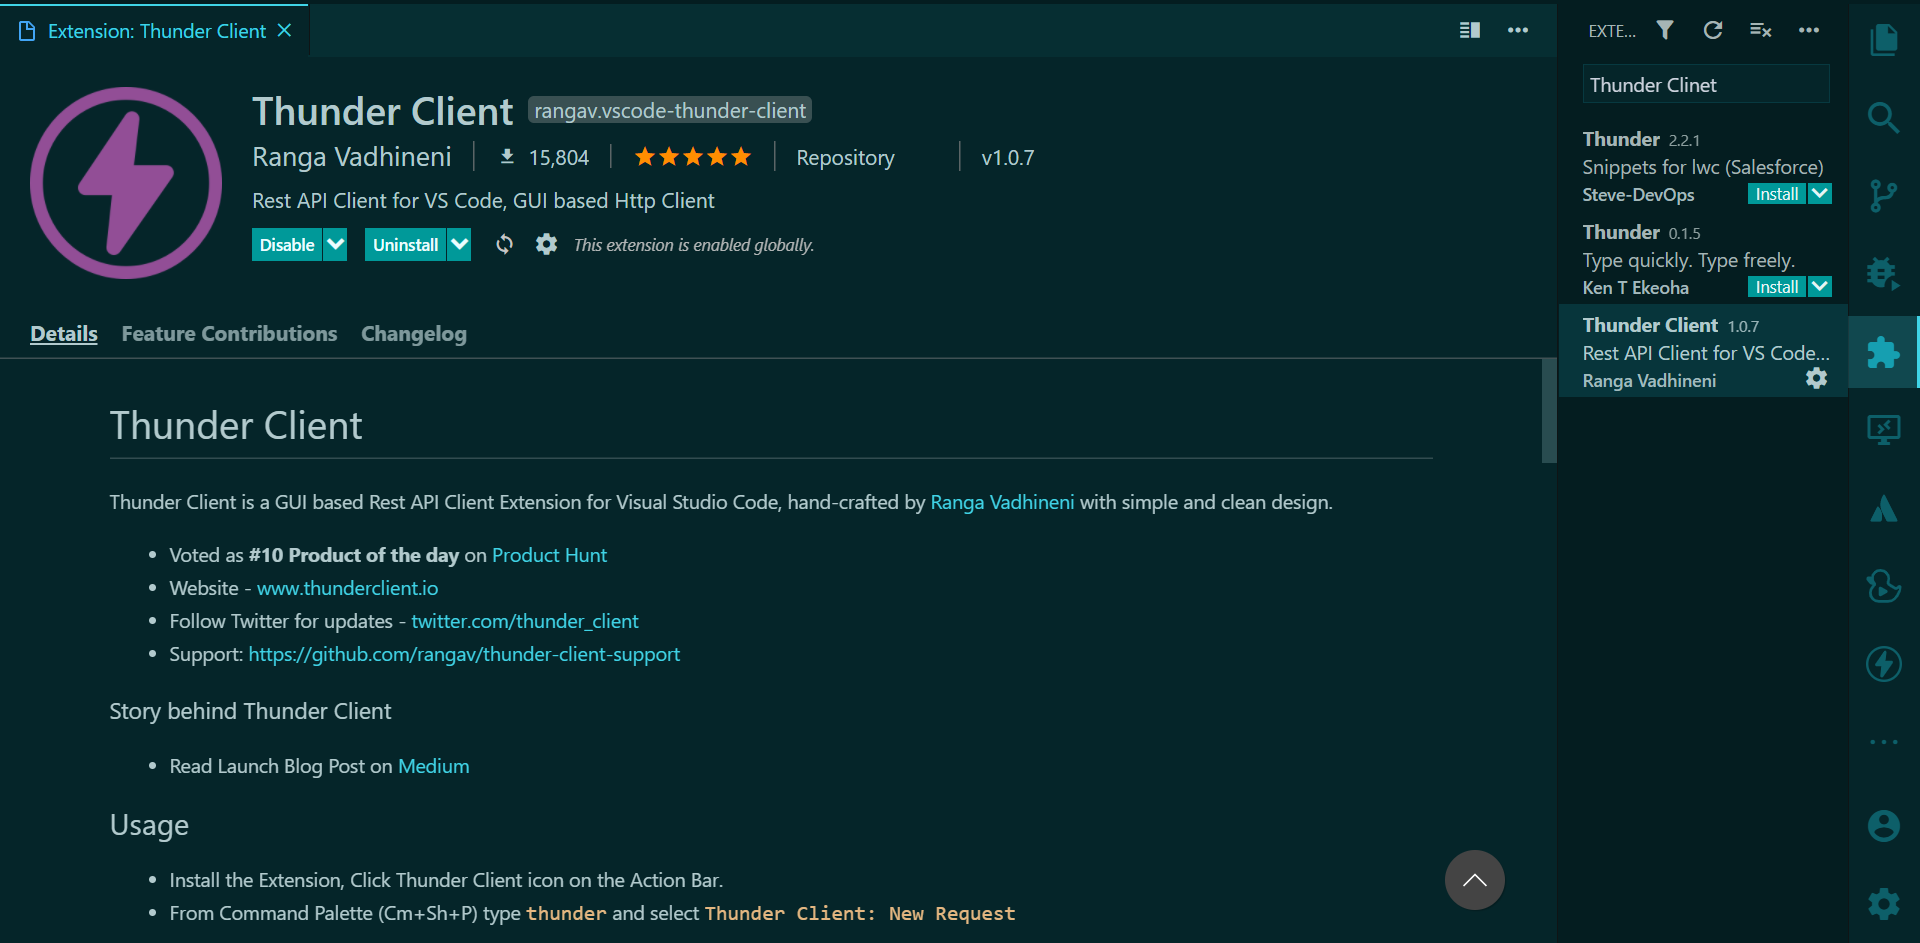Open the Extensions view puzzle icon

(1884, 352)
